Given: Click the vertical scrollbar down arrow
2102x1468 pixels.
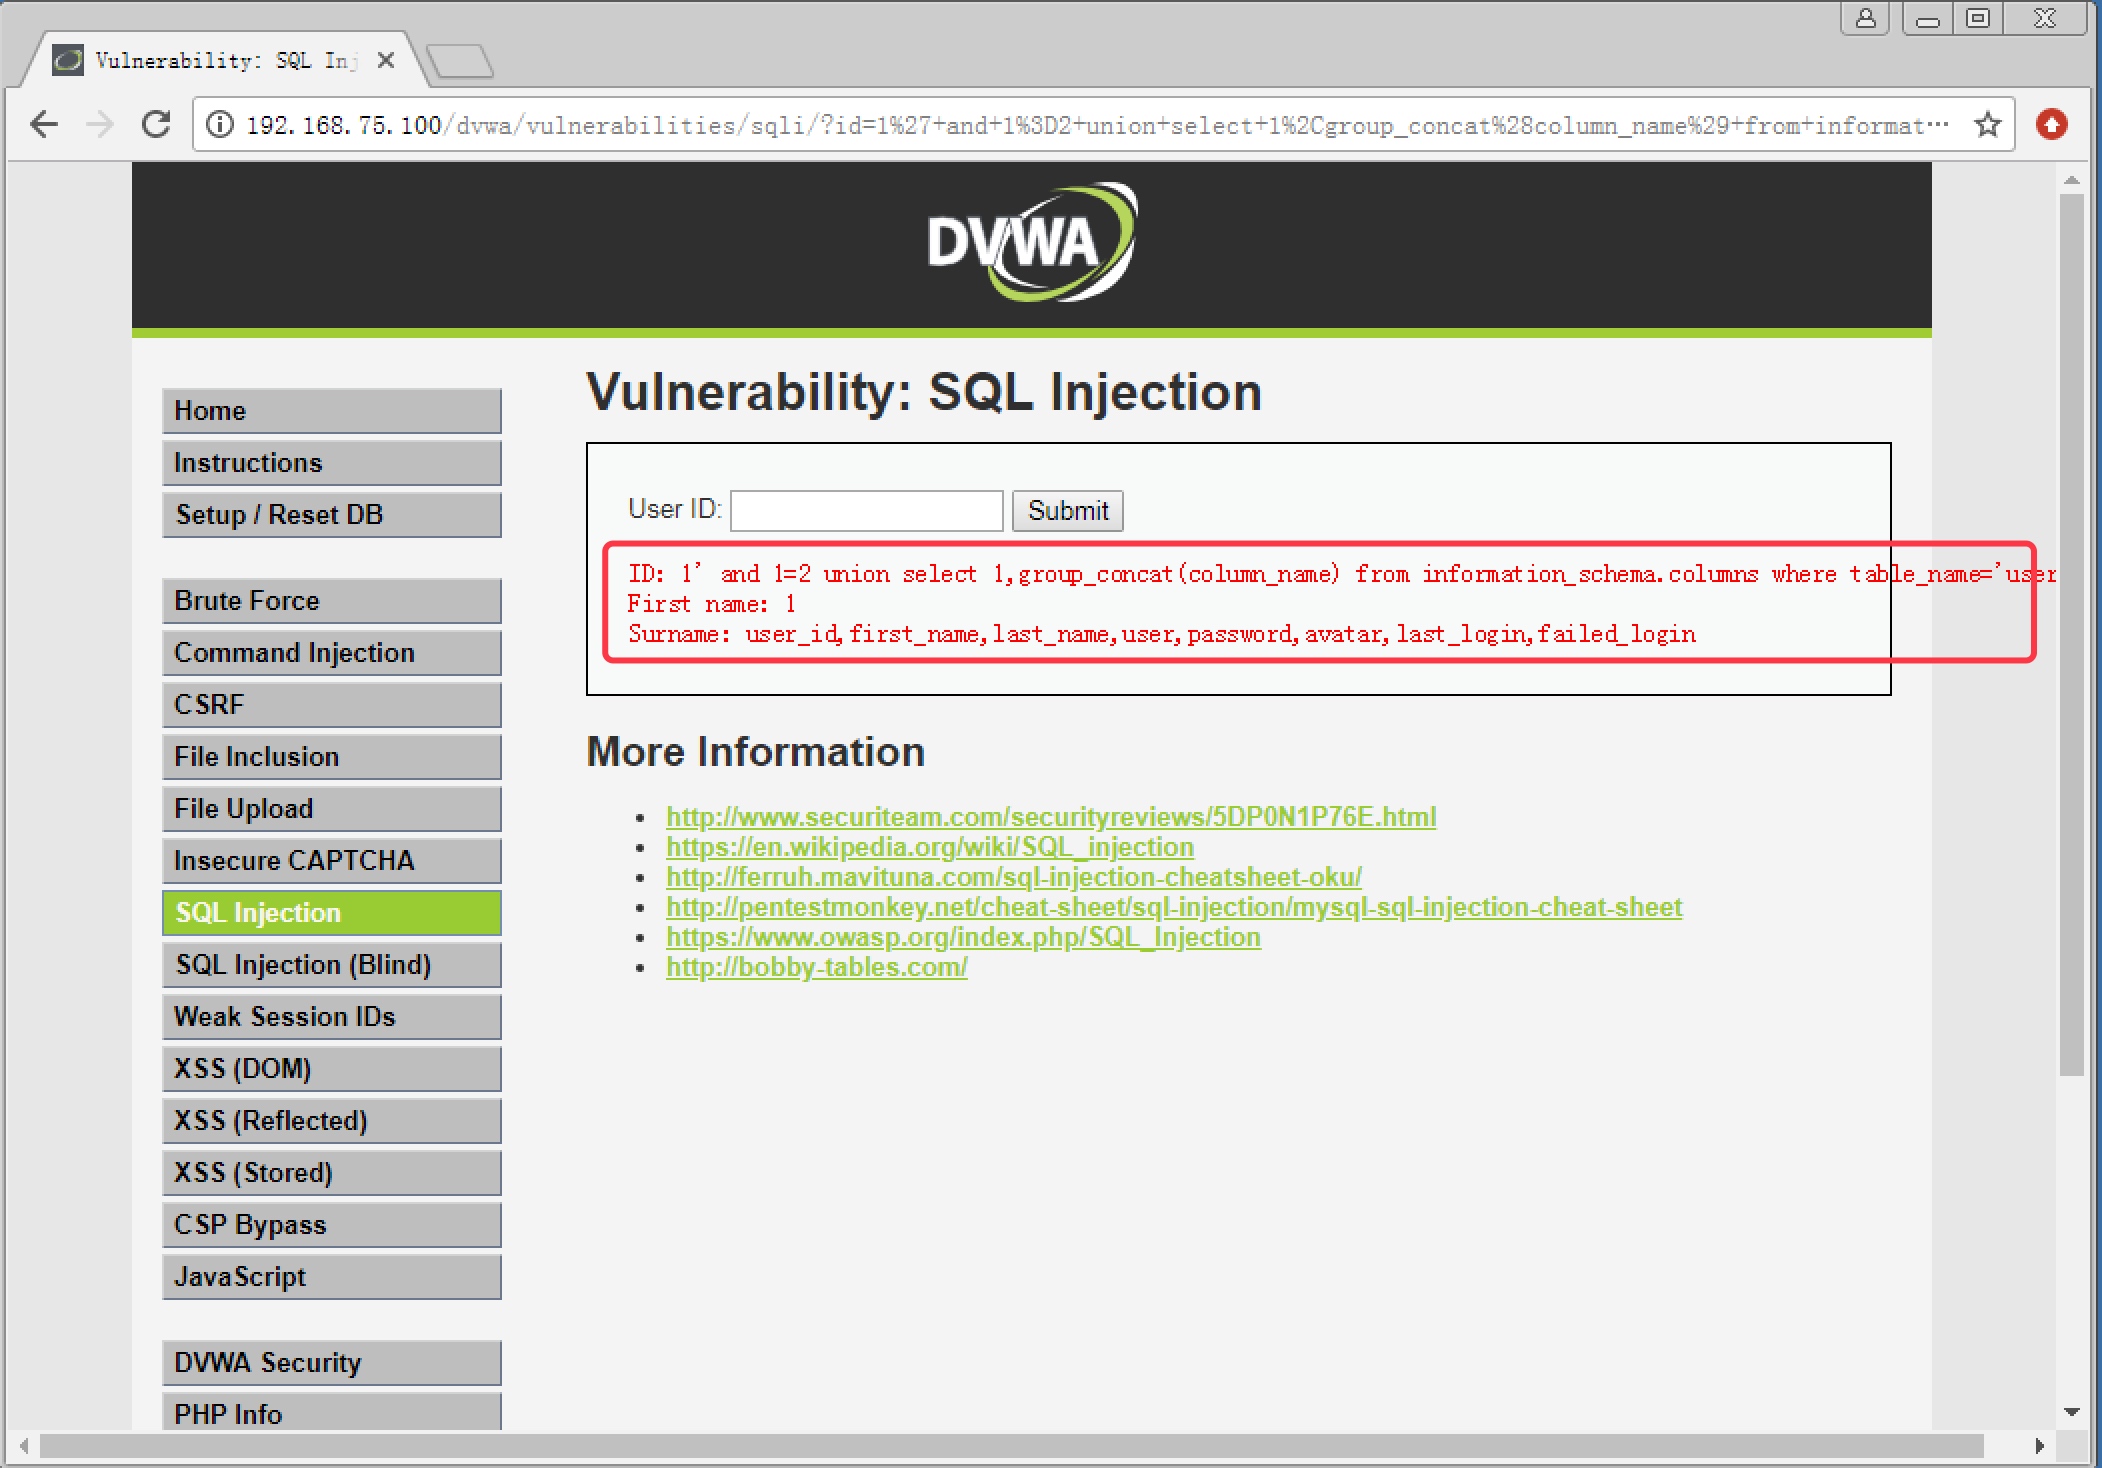Looking at the screenshot, I should (2072, 1412).
